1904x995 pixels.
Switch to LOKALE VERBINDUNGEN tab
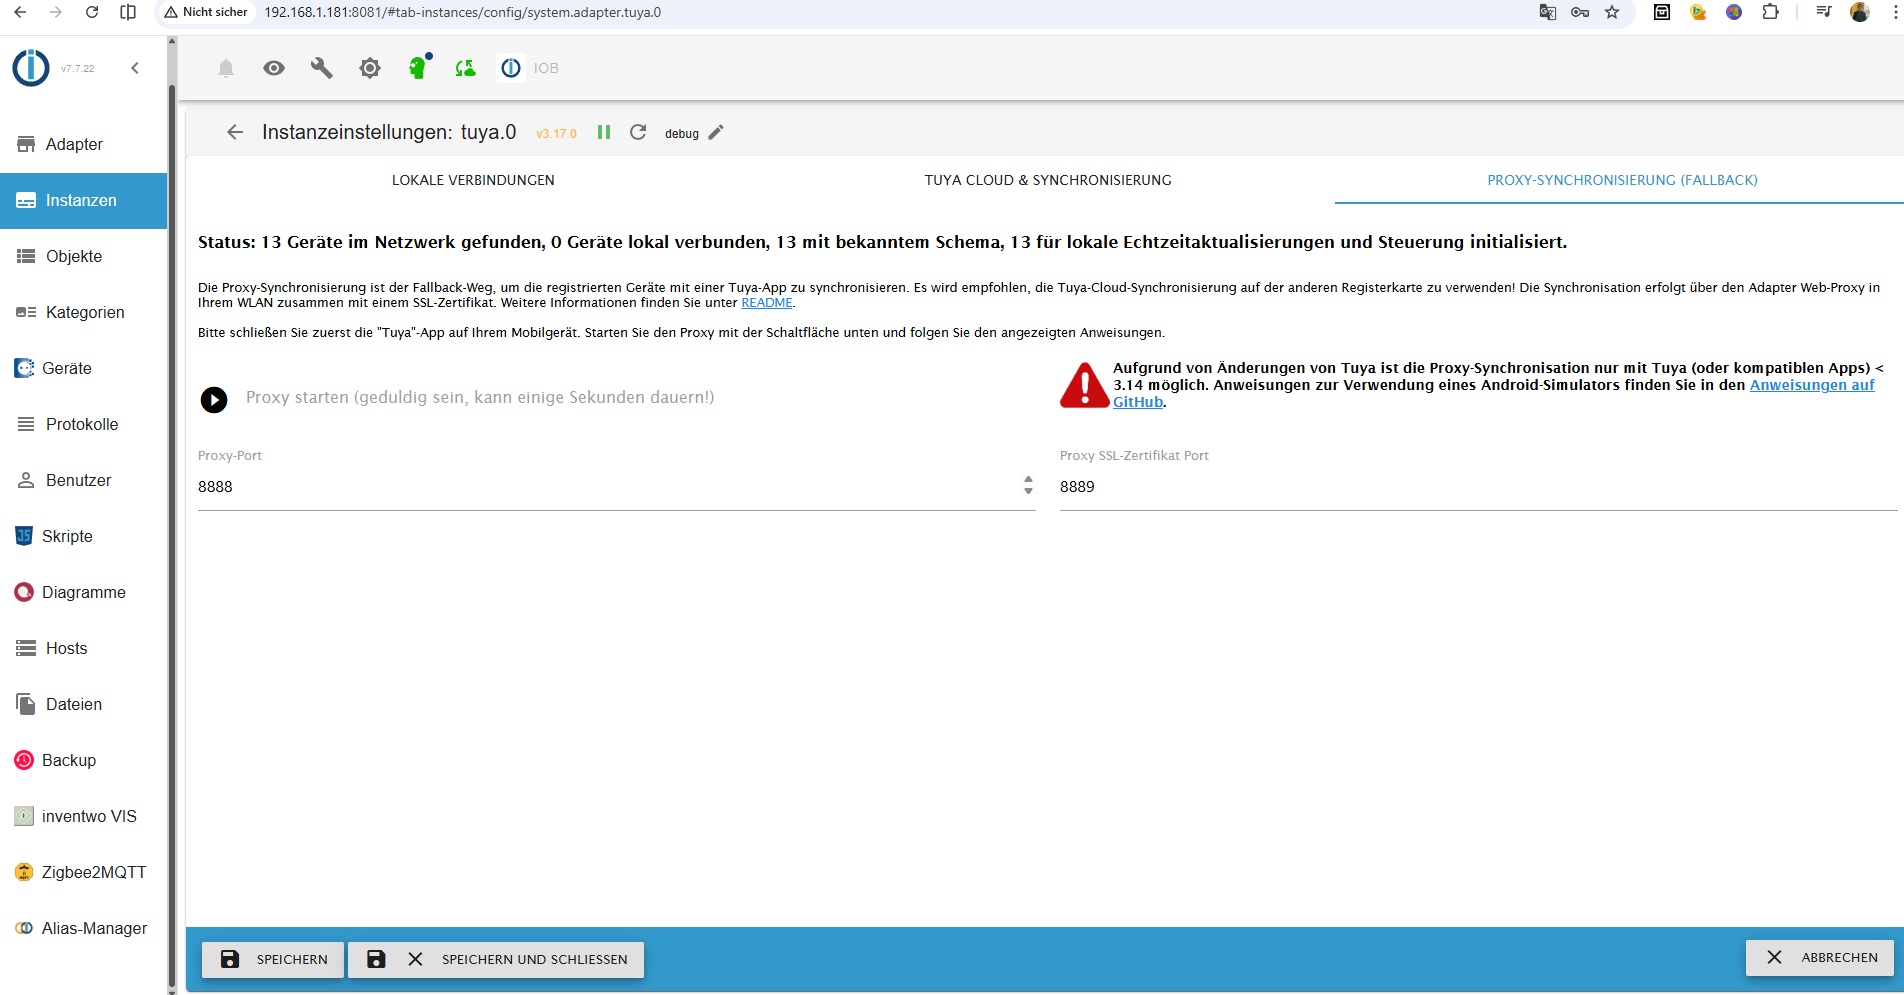tap(472, 180)
